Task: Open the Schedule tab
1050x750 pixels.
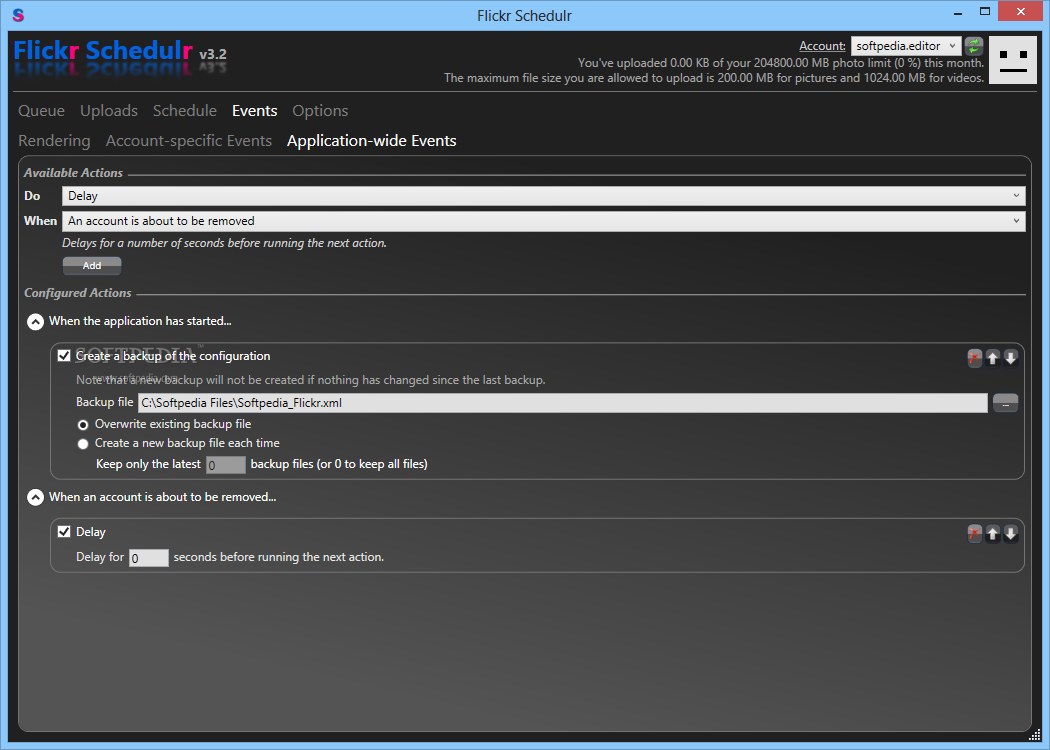Action: click(185, 110)
